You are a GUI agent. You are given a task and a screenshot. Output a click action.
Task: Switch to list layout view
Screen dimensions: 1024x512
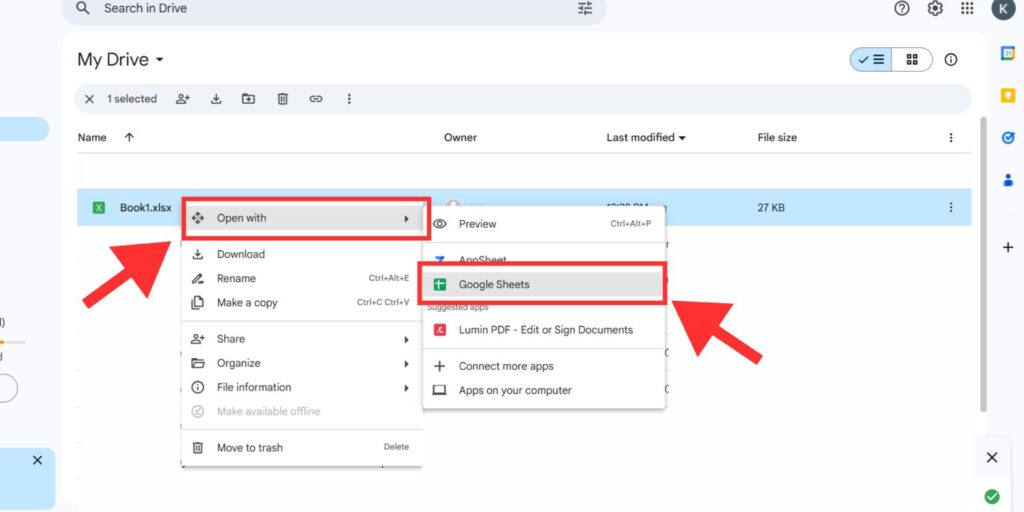[871, 59]
